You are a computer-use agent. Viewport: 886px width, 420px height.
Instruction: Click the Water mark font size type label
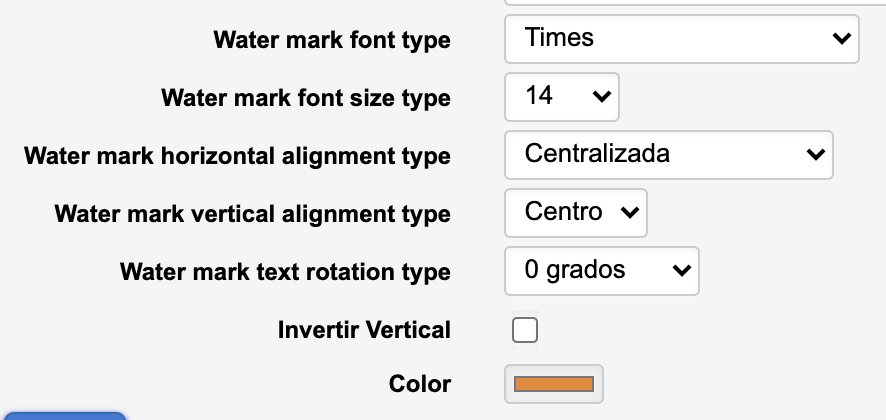[306, 99]
